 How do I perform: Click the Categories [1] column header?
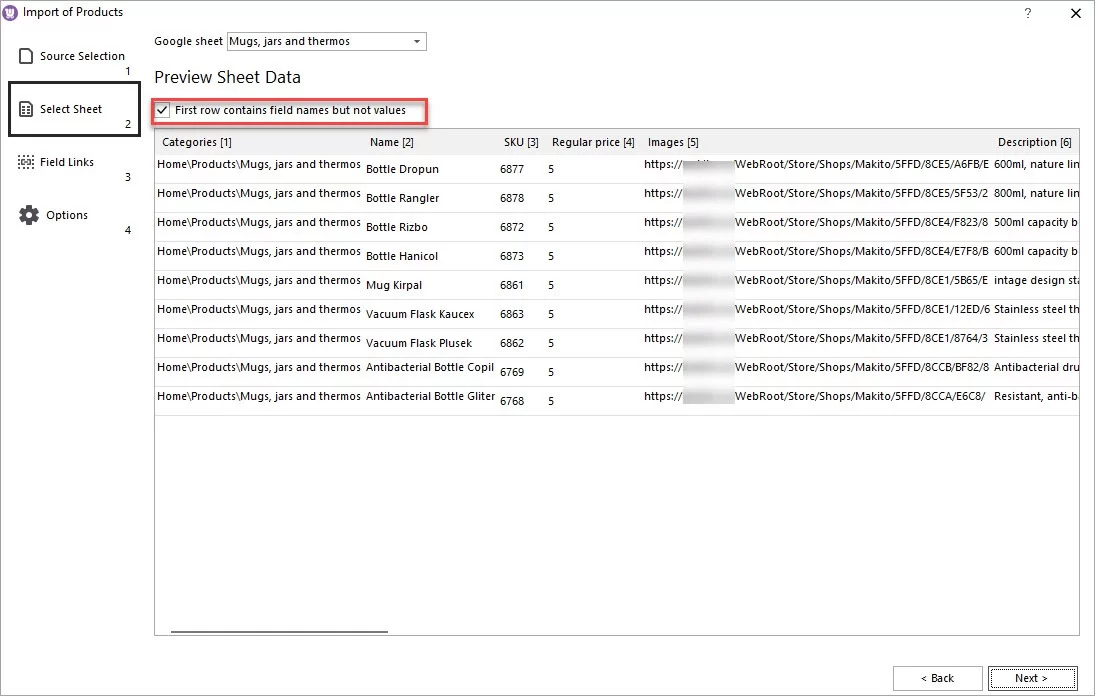[x=197, y=142]
